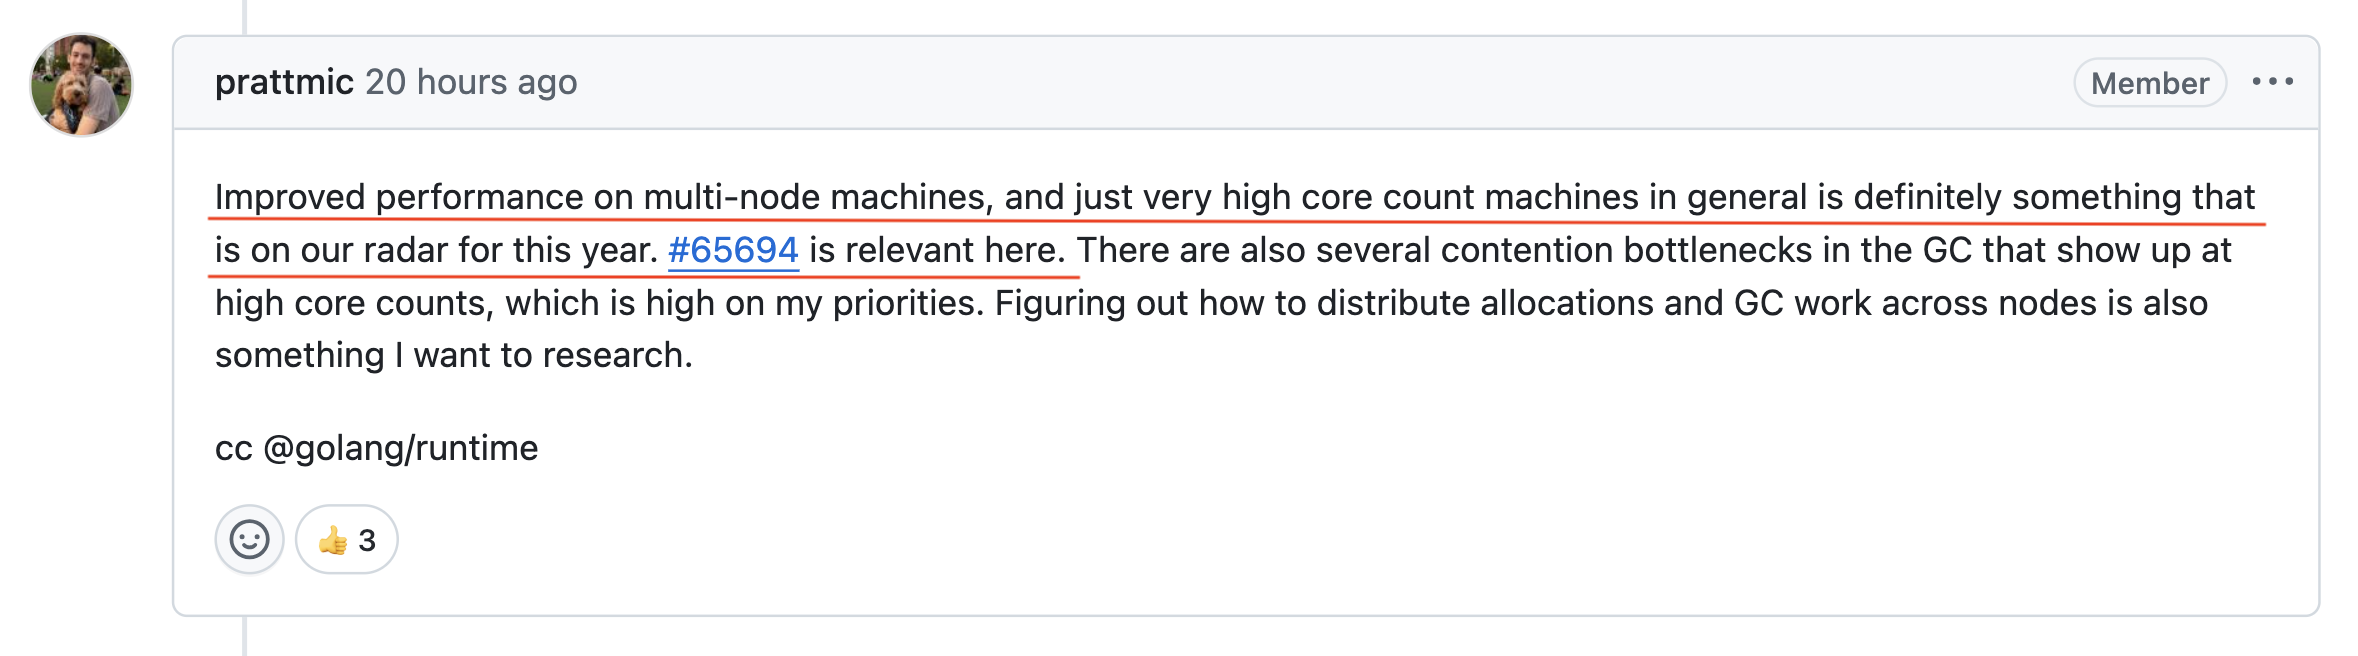Open prattmic's avatar picture

pyautogui.click(x=81, y=85)
